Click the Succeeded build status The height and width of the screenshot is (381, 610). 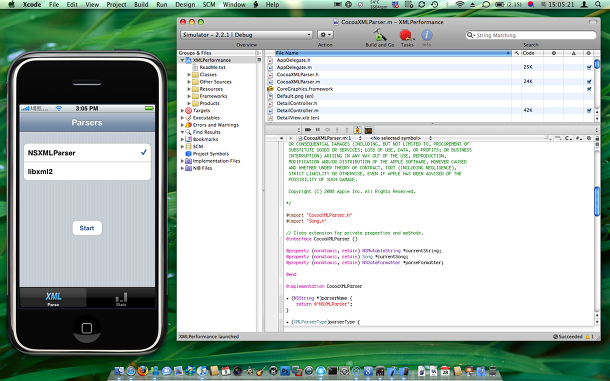point(568,337)
